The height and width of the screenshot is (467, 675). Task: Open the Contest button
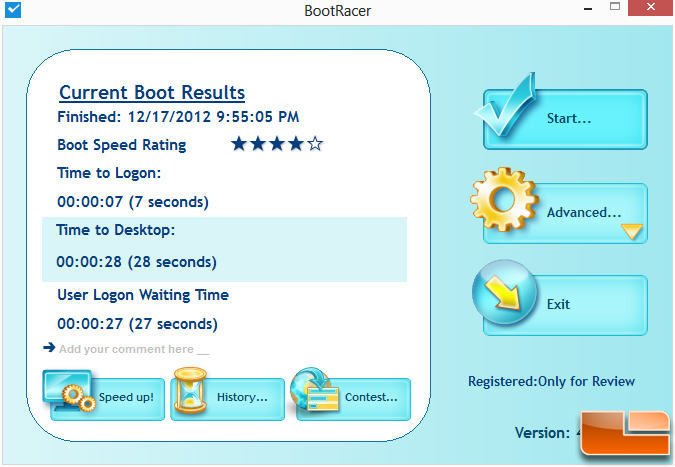[353, 399]
